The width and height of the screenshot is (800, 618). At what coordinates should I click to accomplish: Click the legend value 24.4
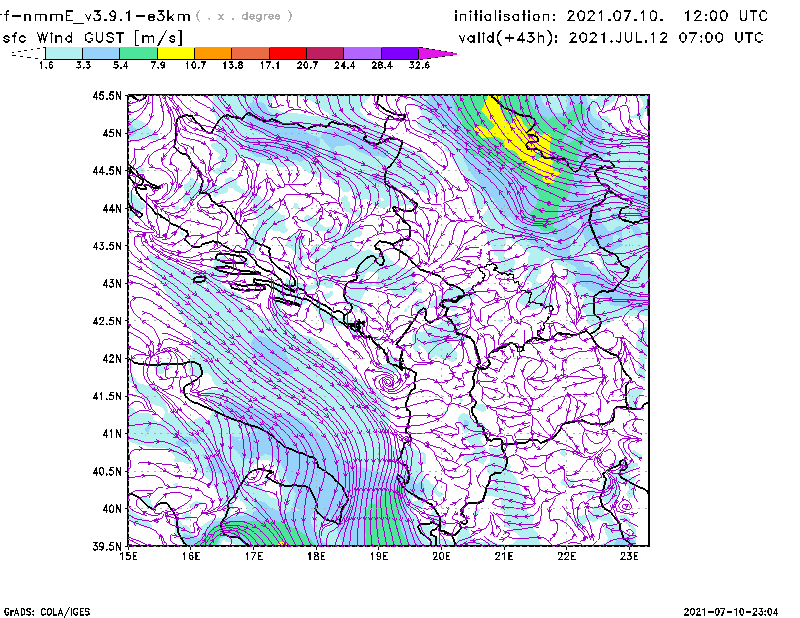[x=344, y=65]
